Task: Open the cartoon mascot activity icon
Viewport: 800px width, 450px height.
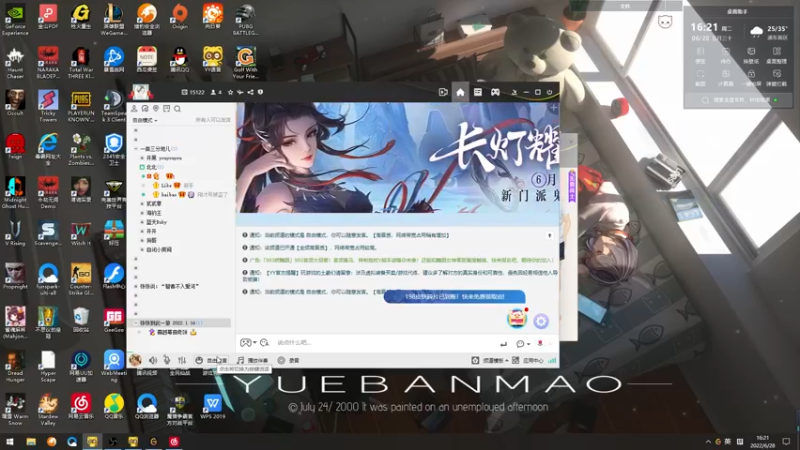Action: (x=517, y=318)
